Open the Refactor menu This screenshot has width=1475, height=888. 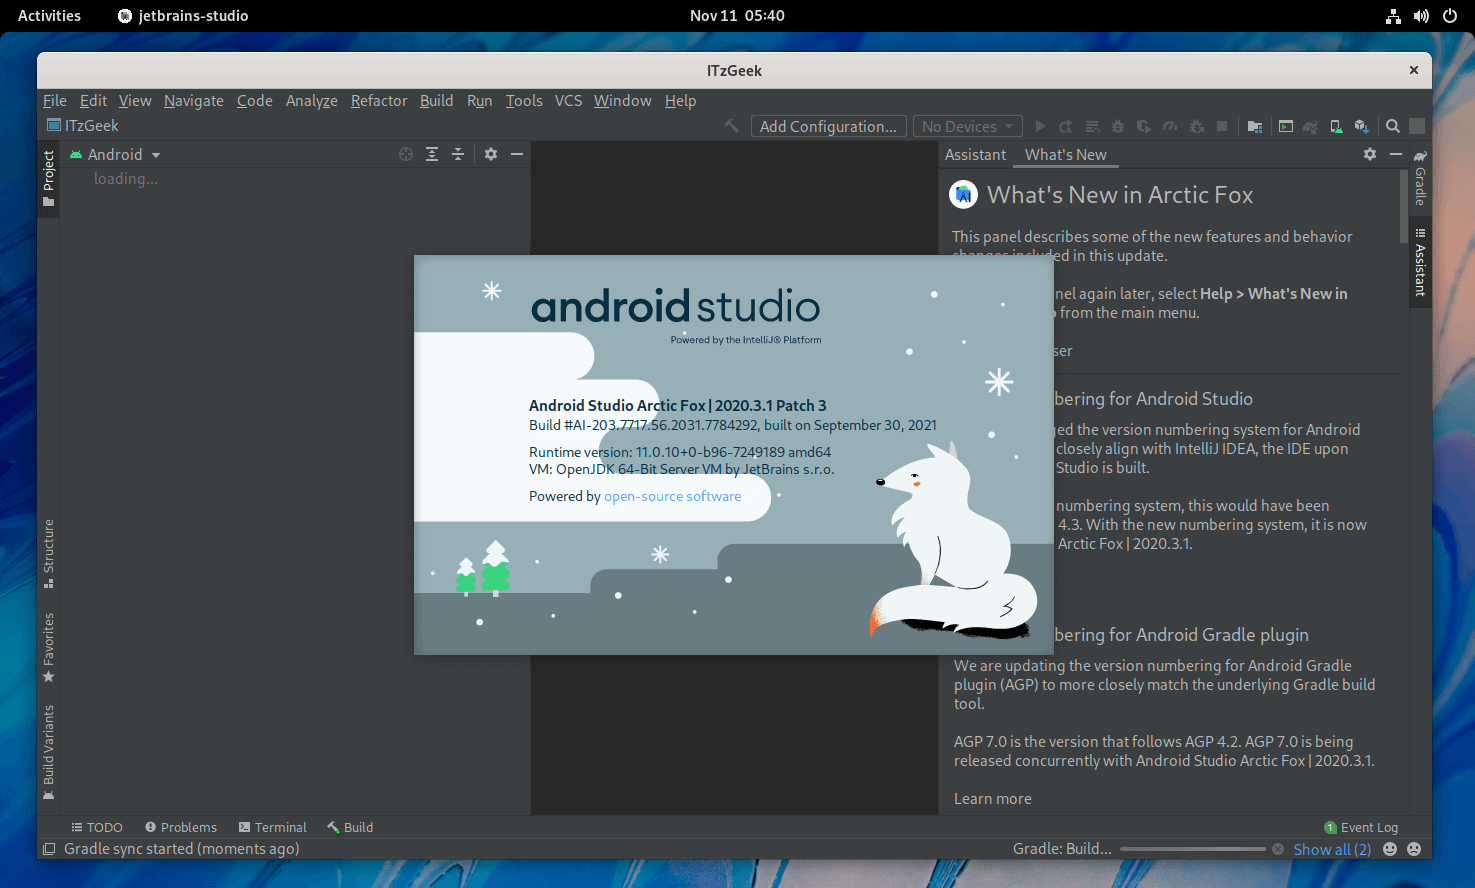pyautogui.click(x=379, y=100)
